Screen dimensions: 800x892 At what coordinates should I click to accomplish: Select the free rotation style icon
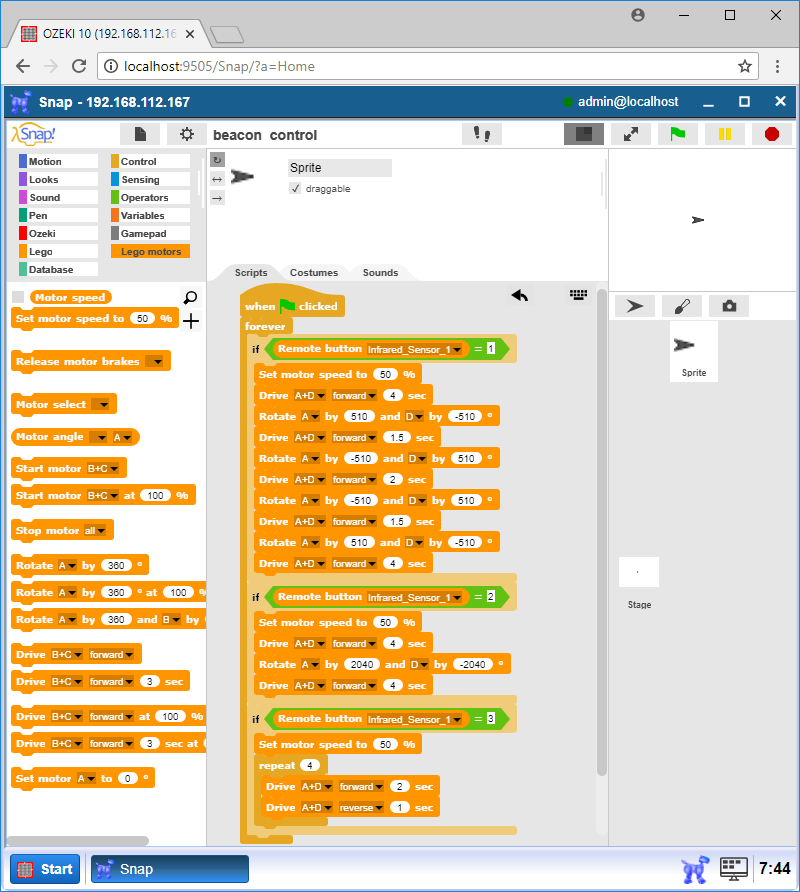tap(217, 160)
